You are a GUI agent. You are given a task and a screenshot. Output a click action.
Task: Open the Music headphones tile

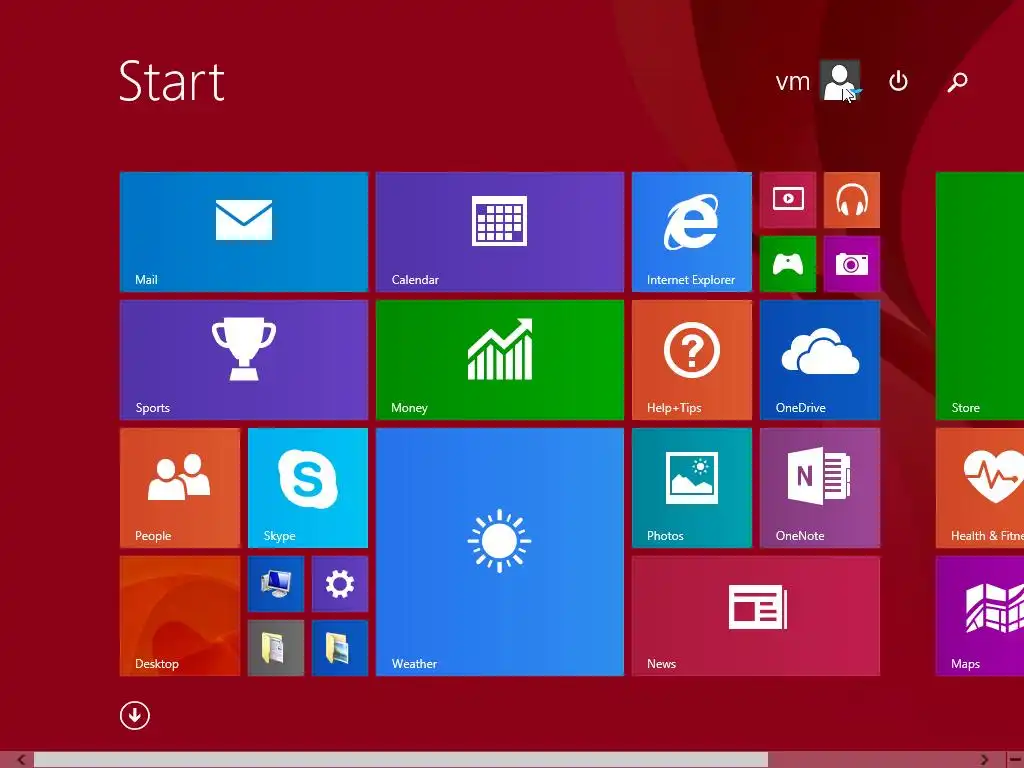(852, 200)
